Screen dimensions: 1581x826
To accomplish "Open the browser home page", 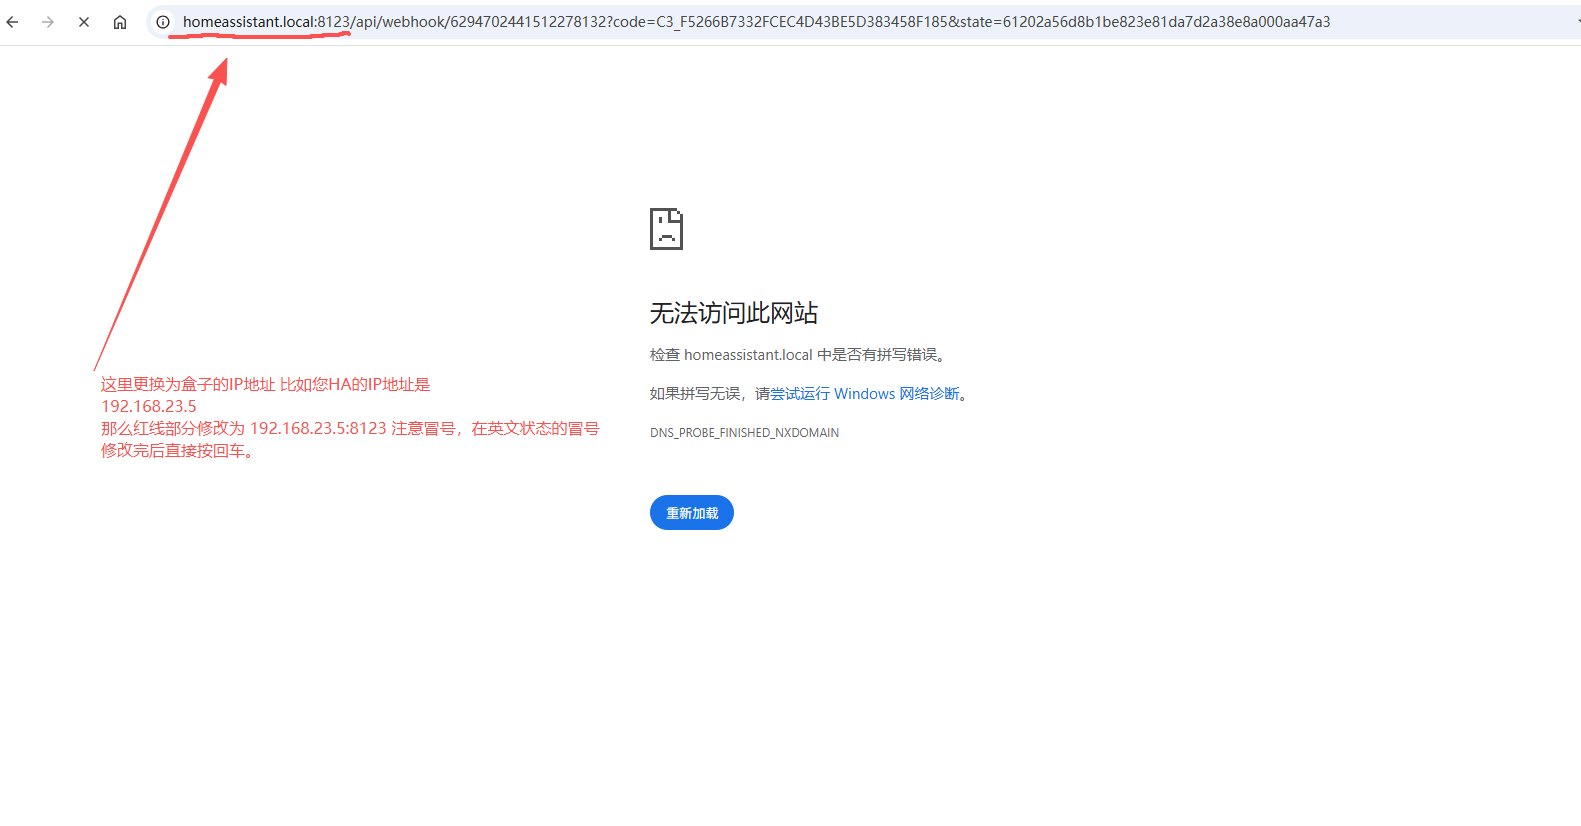I will tap(120, 22).
